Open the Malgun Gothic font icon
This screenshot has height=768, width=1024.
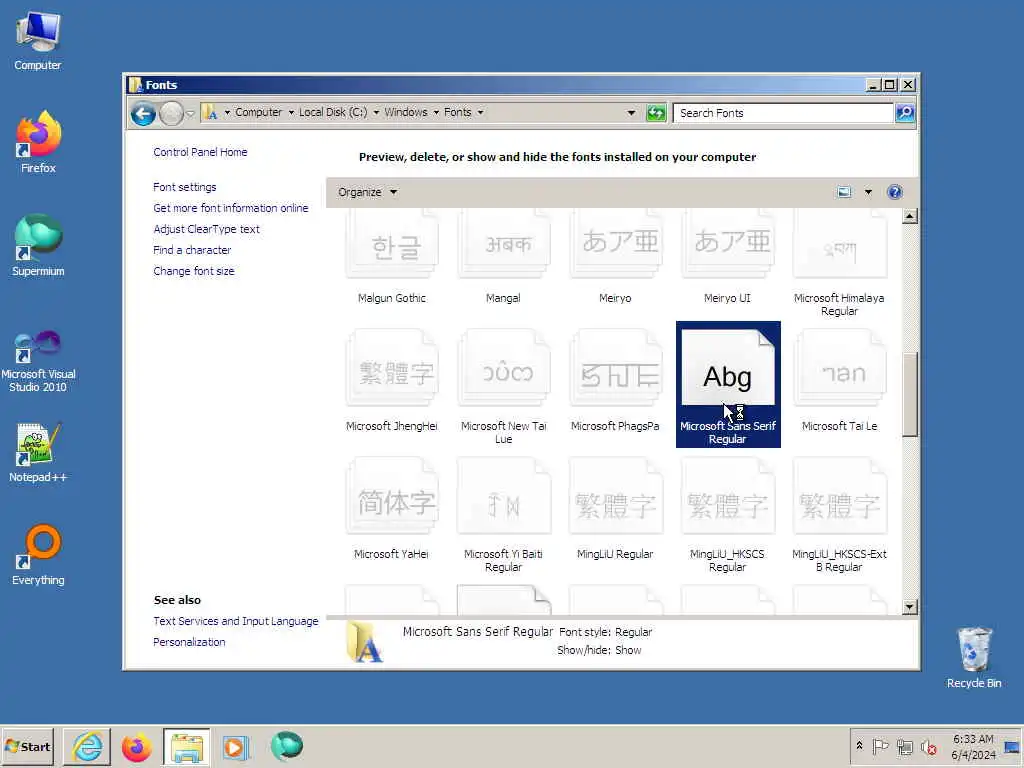pos(392,245)
